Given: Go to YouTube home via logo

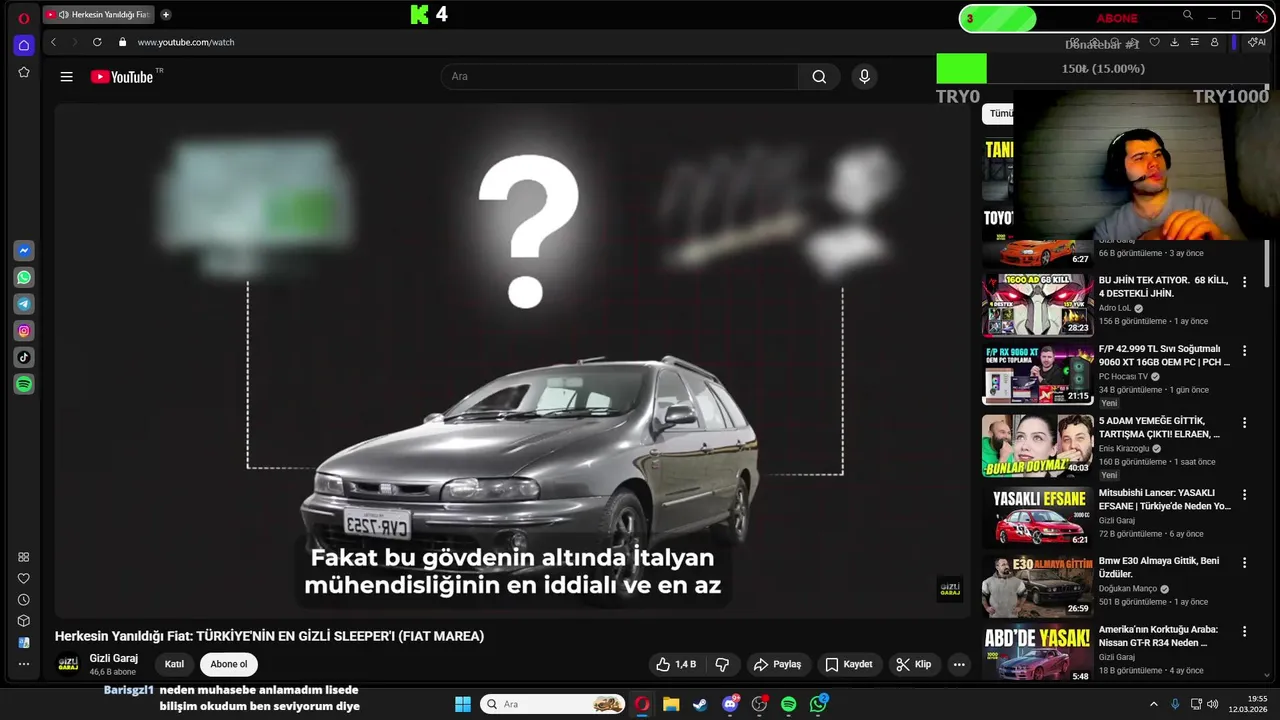Looking at the screenshot, I should [x=122, y=77].
